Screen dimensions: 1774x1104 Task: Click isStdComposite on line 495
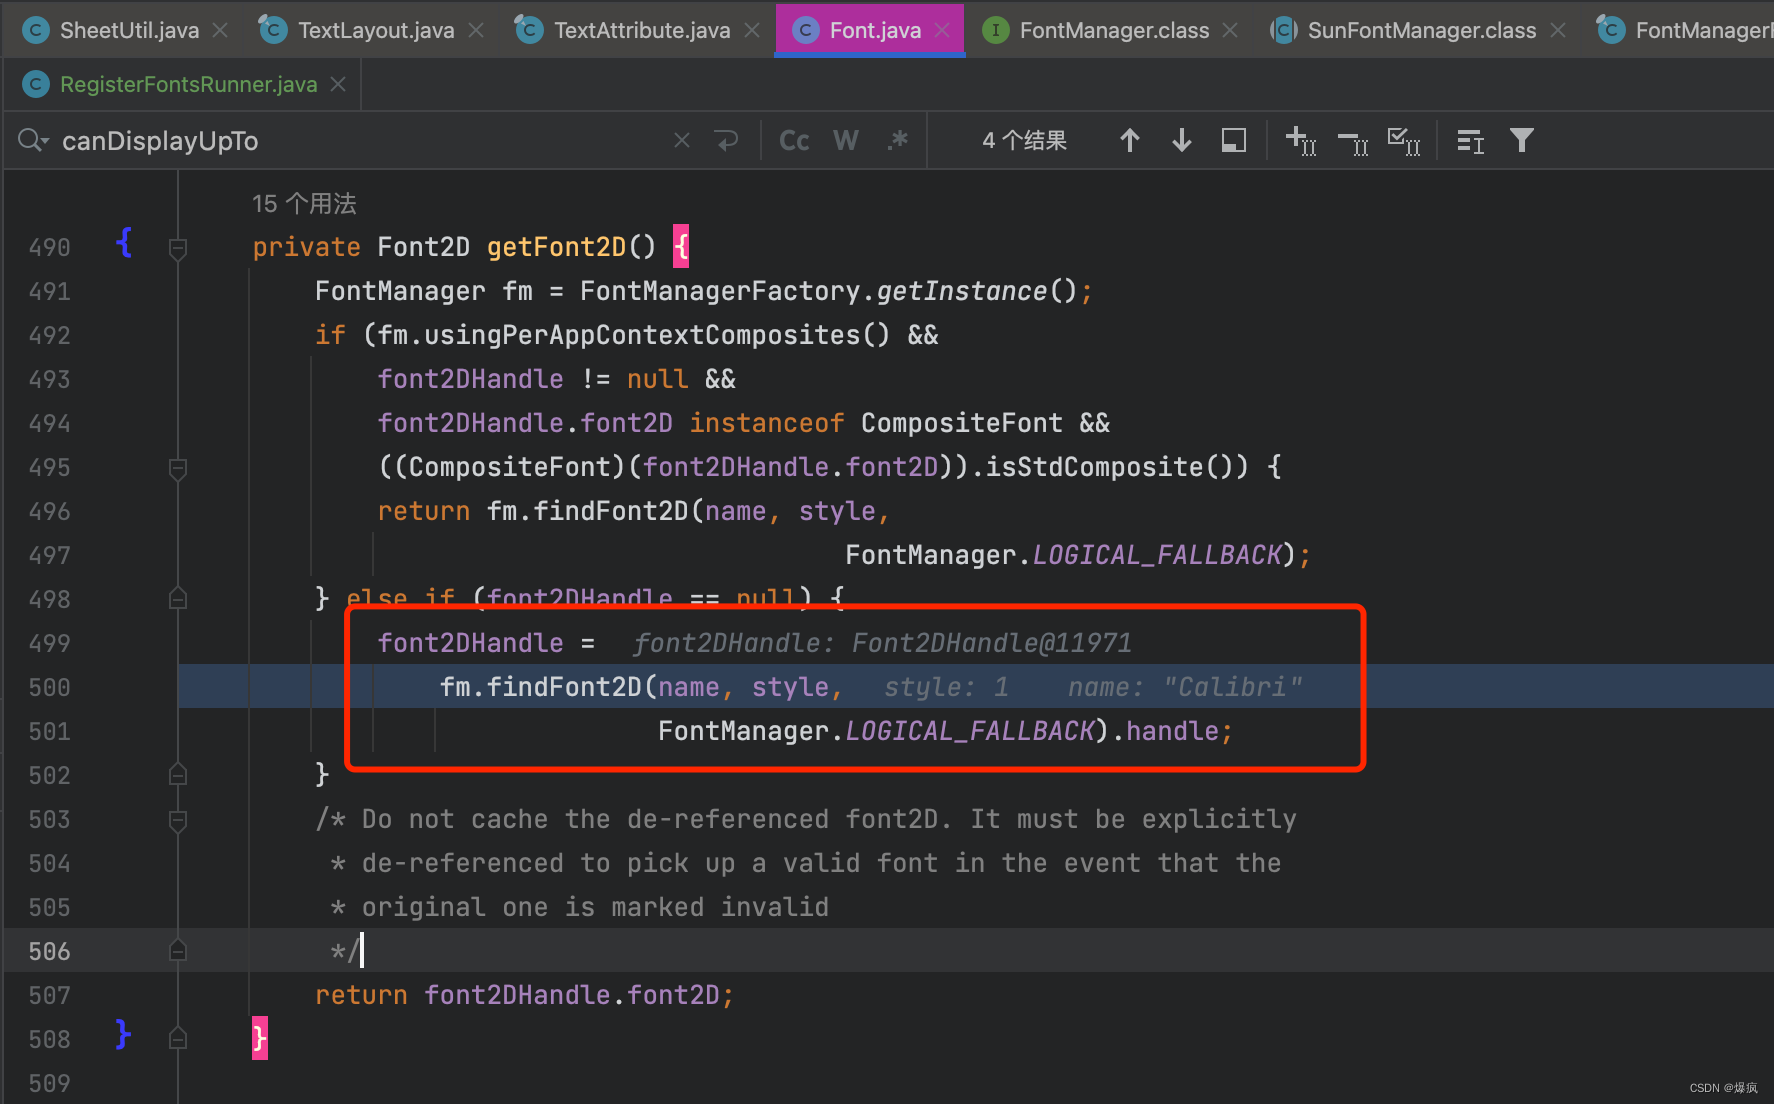point(1094,467)
